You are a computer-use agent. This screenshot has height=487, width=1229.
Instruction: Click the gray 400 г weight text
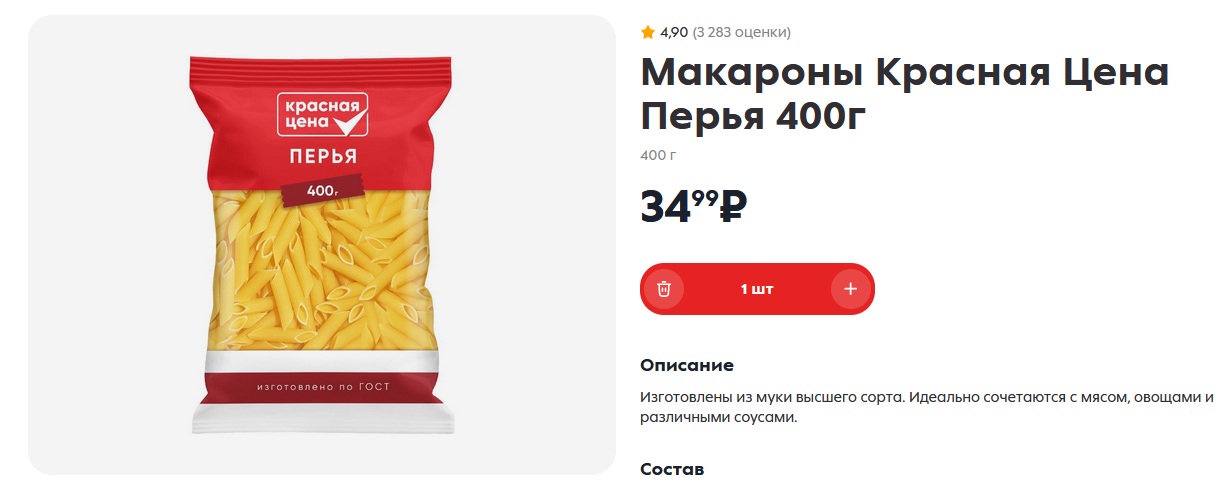pyautogui.click(x=658, y=155)
